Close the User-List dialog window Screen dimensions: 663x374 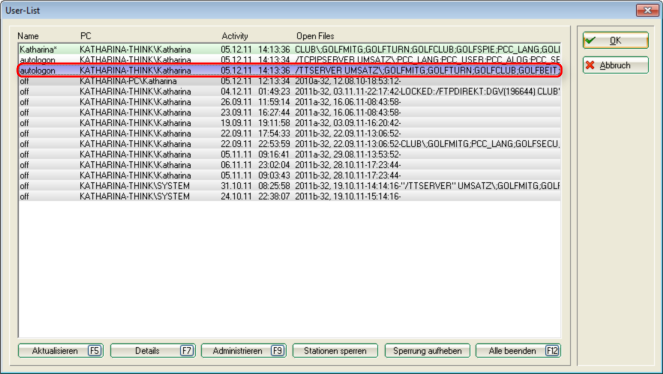647,10
